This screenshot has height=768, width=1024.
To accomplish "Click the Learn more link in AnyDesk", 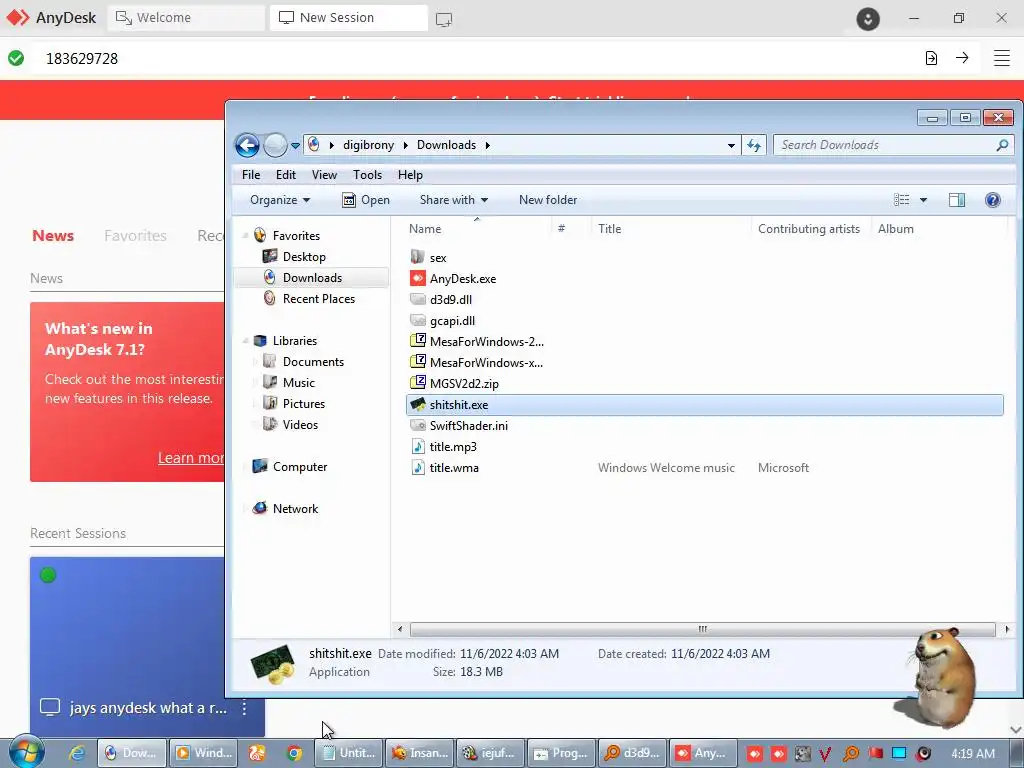I will [x=191, y=458].
